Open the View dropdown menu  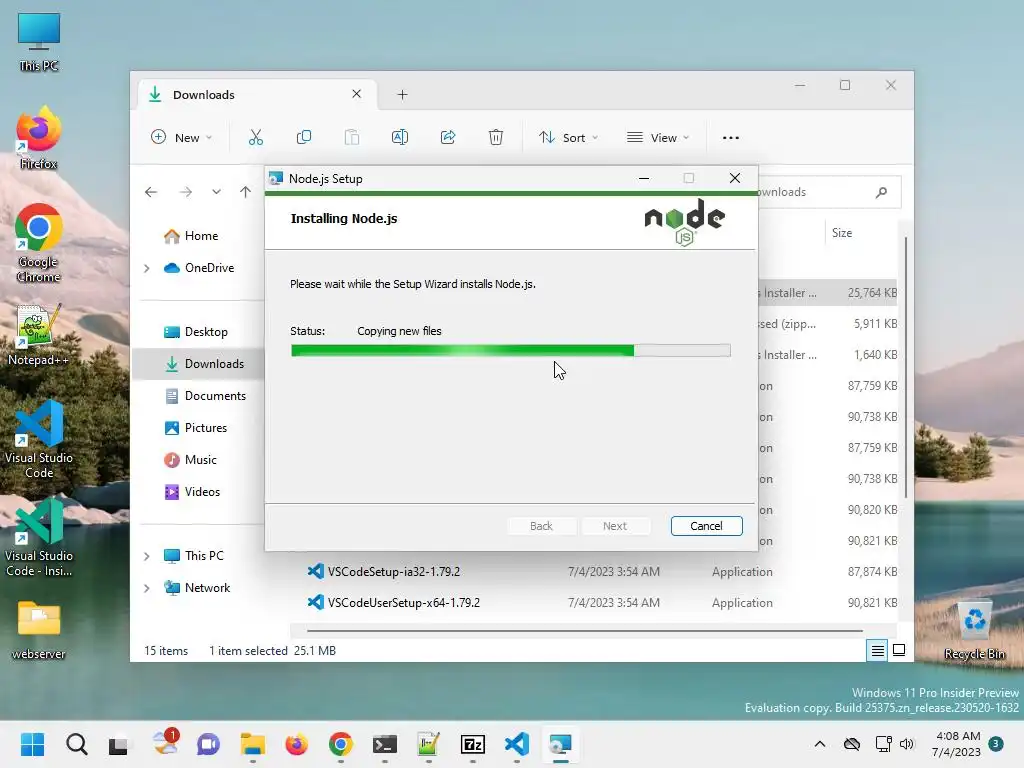click(658, 137)
